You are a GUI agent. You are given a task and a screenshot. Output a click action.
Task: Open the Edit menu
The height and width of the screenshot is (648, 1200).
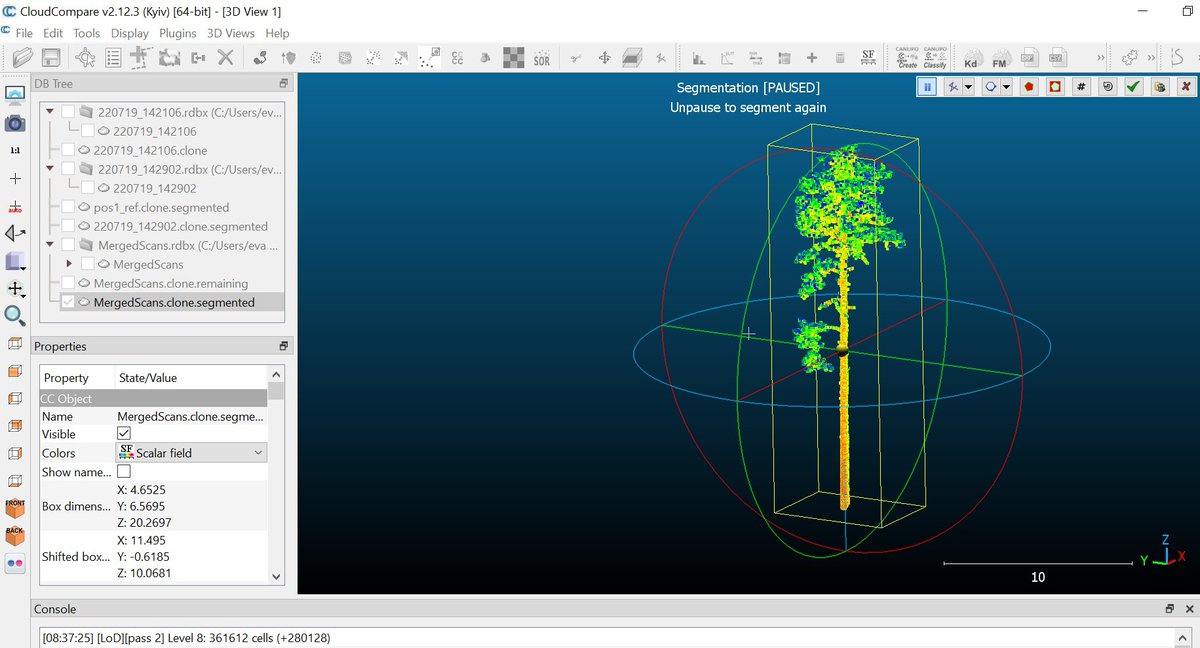(53, 33)
